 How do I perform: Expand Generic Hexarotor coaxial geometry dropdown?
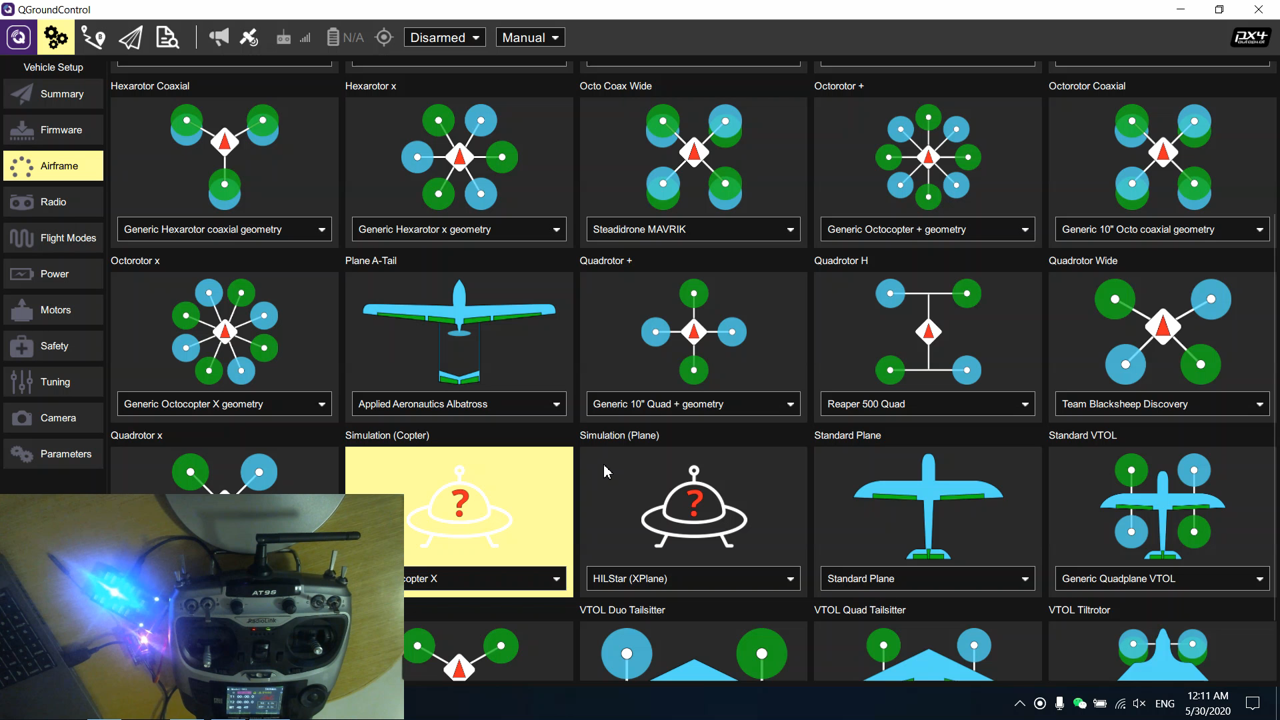225,229
